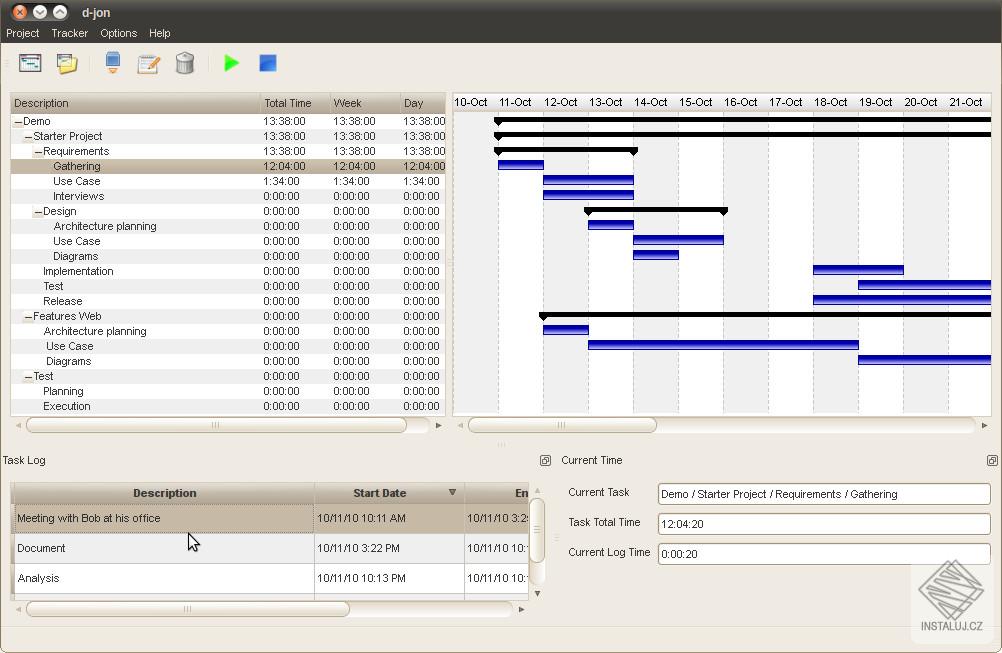Select the Gathering task row
Screen dimensions: 1002x653
pyautogui.click(x=228, y=166)
